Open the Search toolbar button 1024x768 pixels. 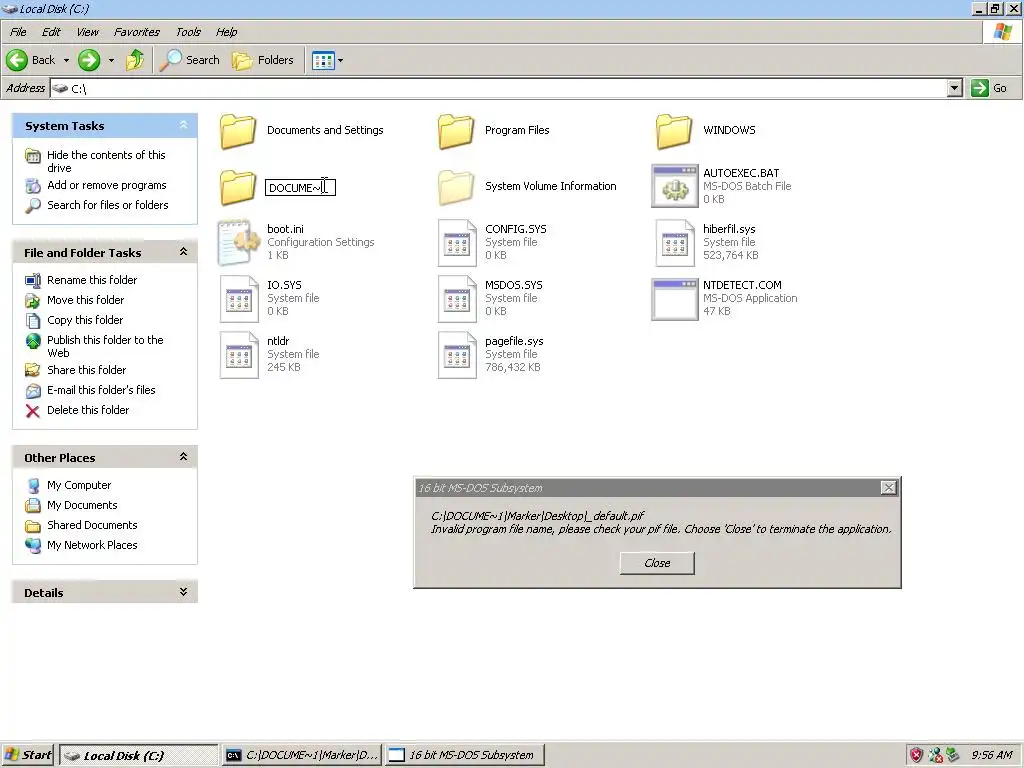click(x=190, y=60)
